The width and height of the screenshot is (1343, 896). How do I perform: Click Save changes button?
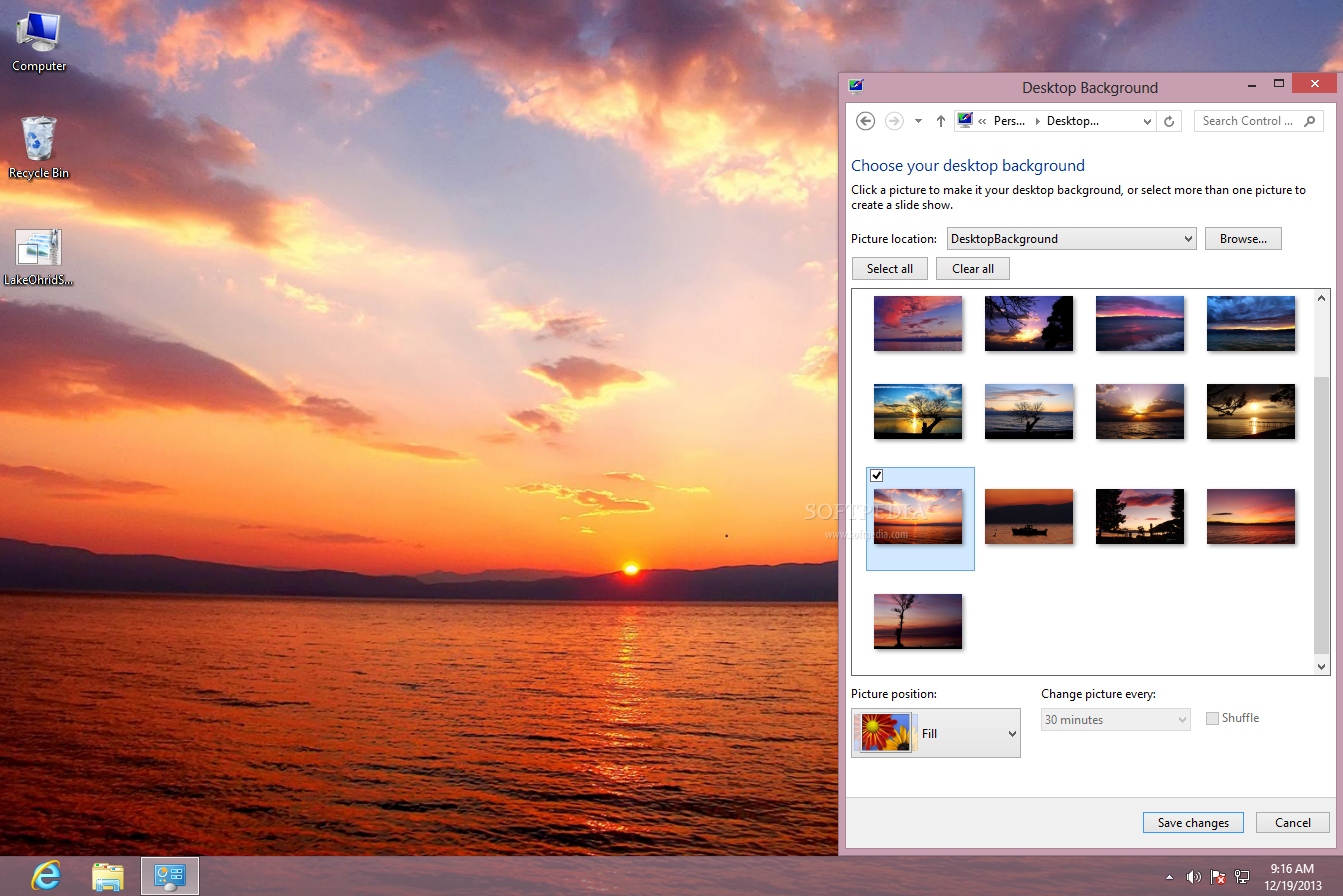1192,822
